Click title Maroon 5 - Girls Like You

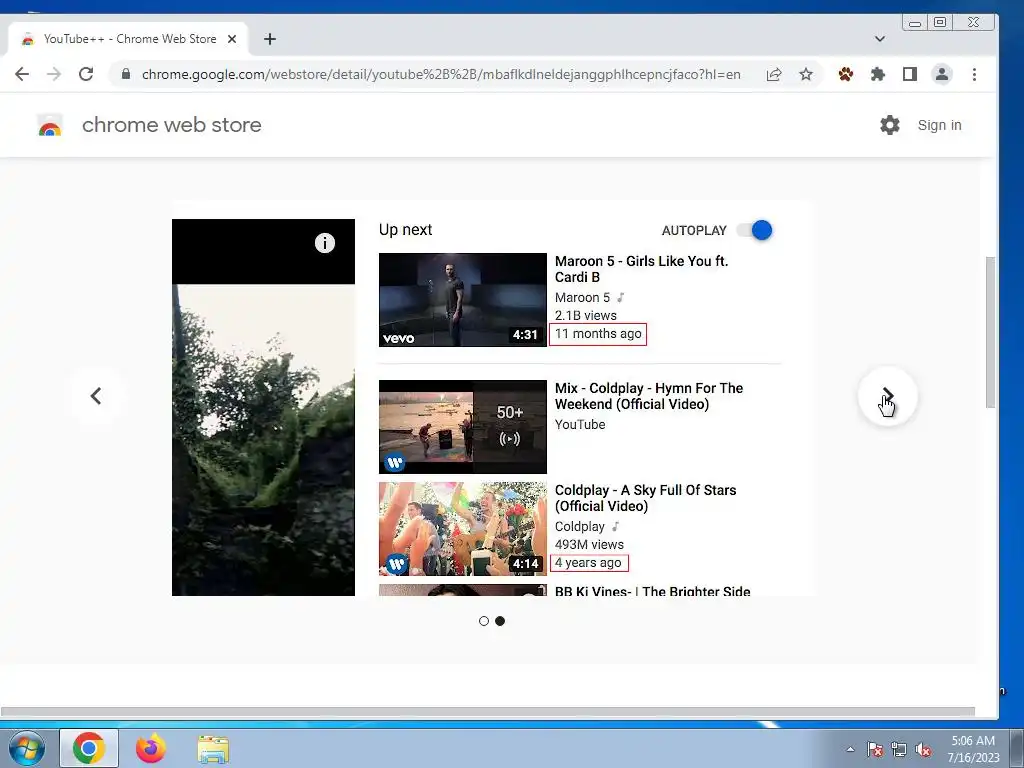(x=641, y=269)
